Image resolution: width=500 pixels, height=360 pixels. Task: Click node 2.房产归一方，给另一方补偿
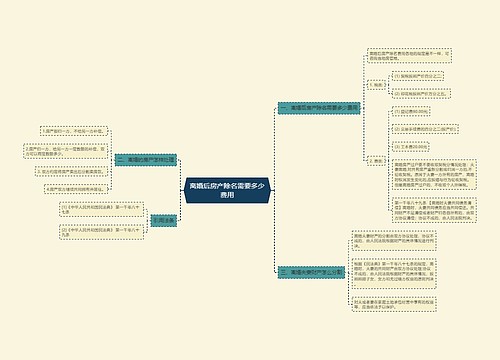[x=66, y=151]
